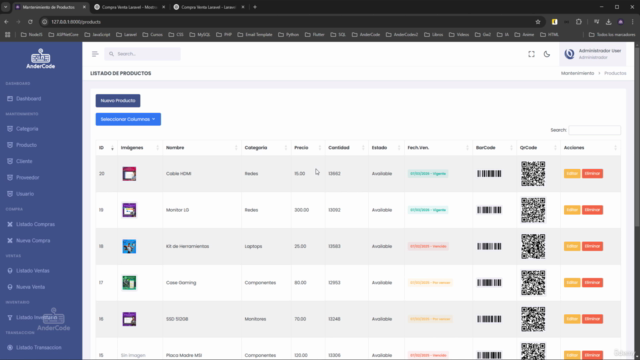The image size is (640, 360).
Task: Click Editar for Kit de Herramientas row
Action: pos(572,246)
